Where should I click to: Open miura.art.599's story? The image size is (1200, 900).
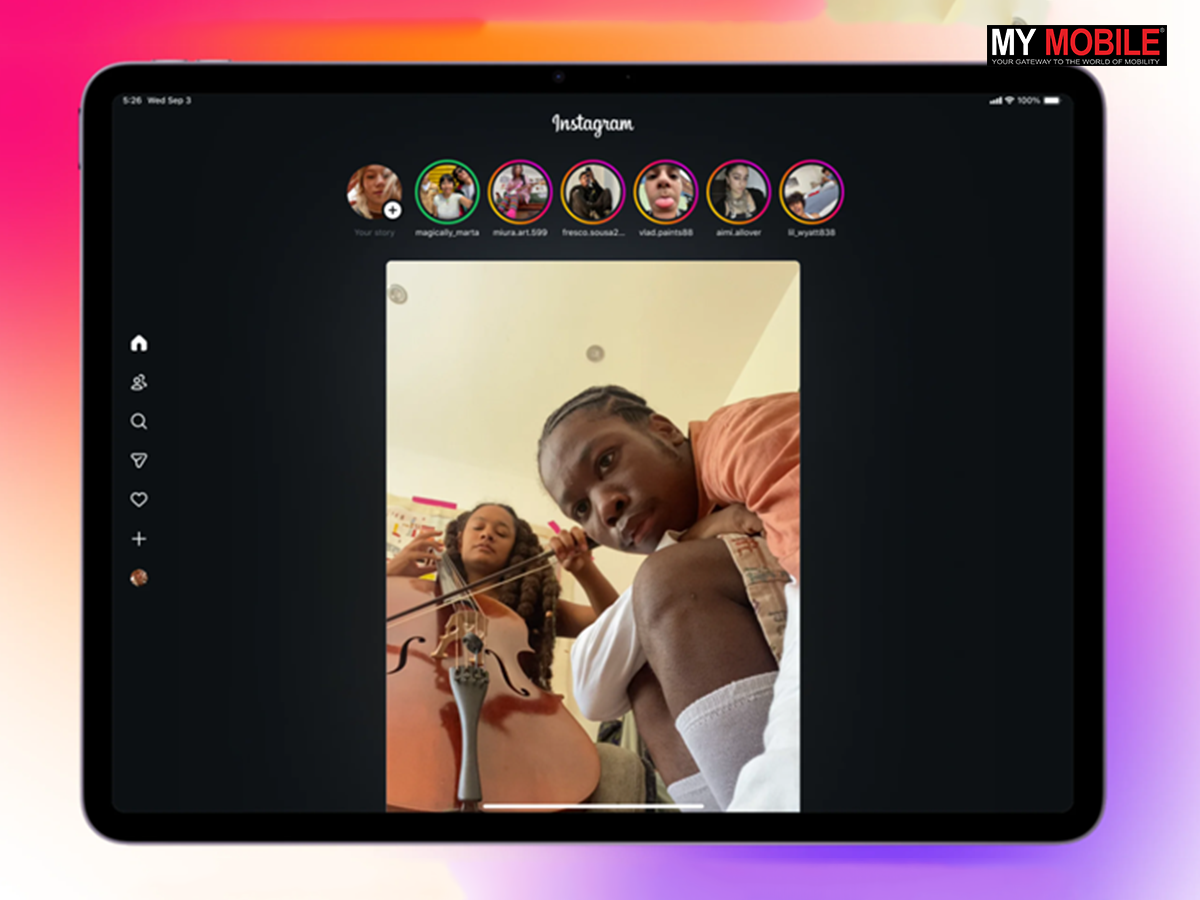click(x=520, y=191)
